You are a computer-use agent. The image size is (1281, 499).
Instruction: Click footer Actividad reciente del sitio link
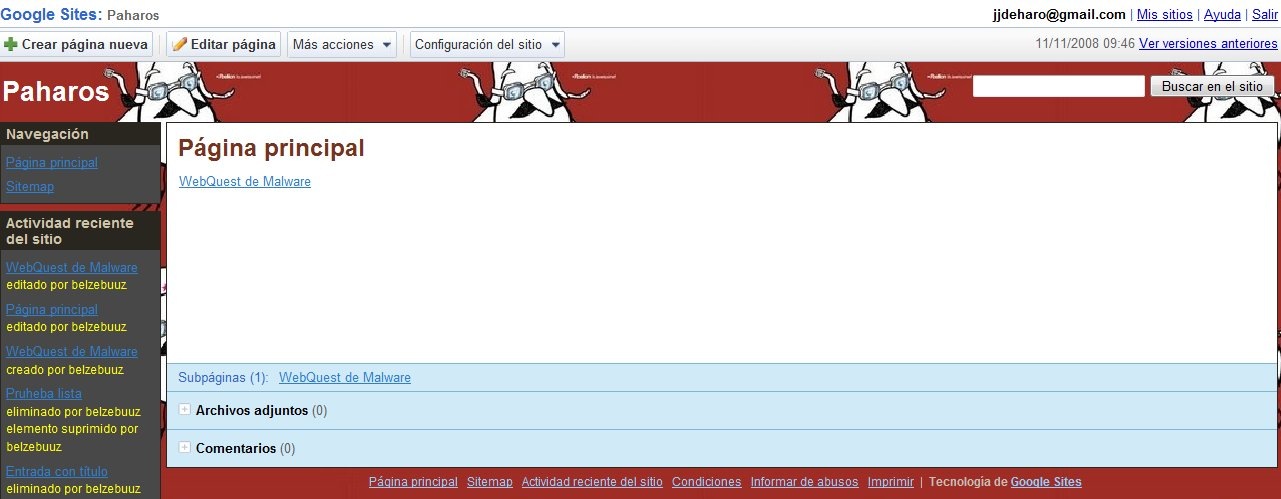click(592, 482)
